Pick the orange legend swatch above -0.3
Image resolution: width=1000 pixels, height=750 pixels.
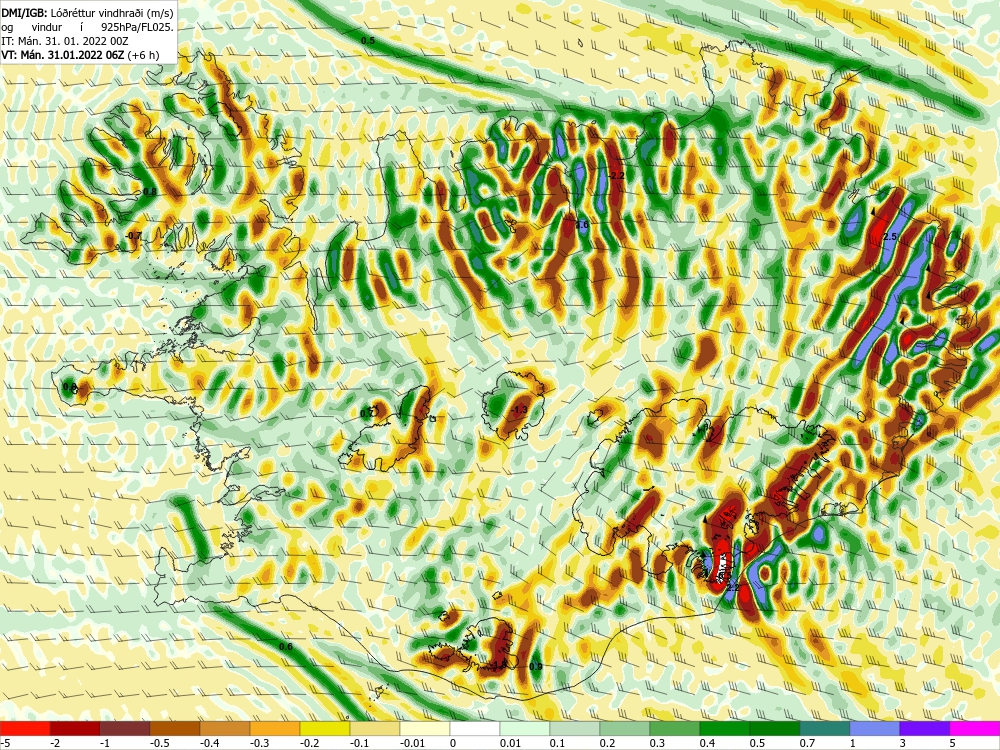pyautogui.click(x=275, y=728)
